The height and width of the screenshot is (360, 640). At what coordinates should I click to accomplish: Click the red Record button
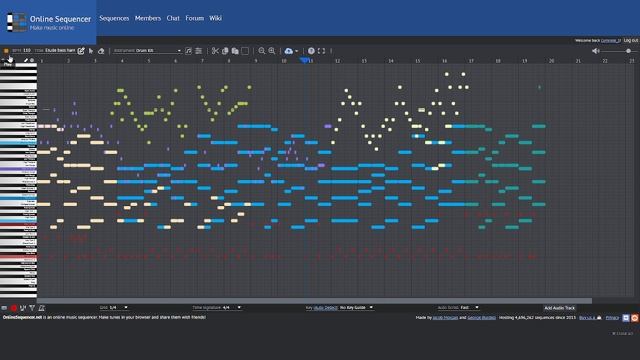[13, 308]
